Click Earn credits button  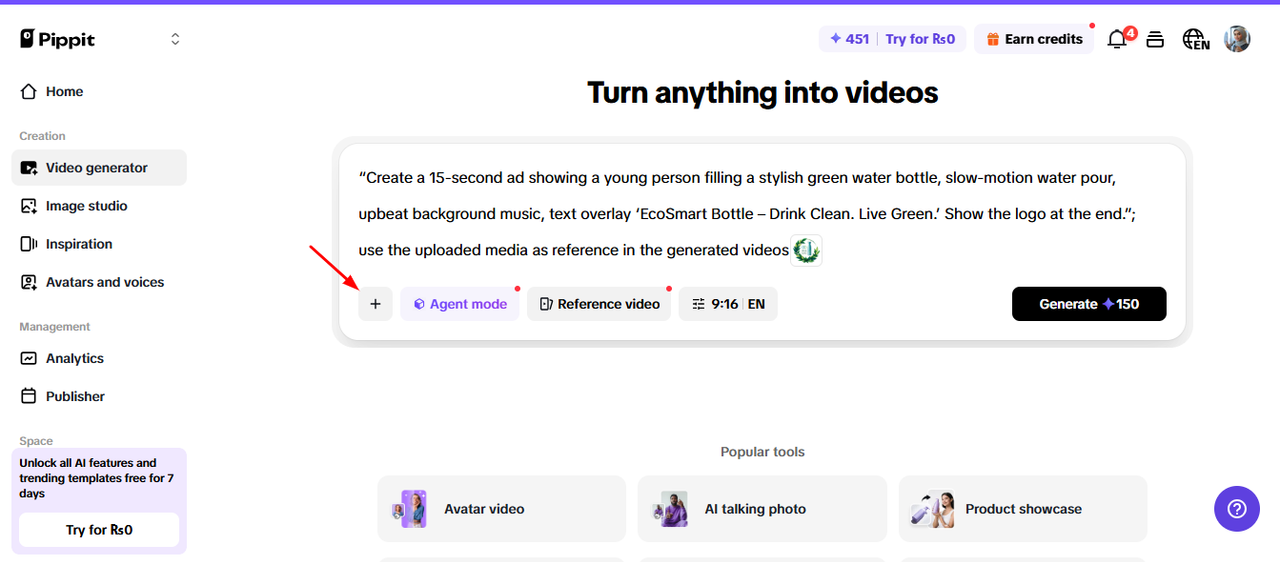point(1034,39)
